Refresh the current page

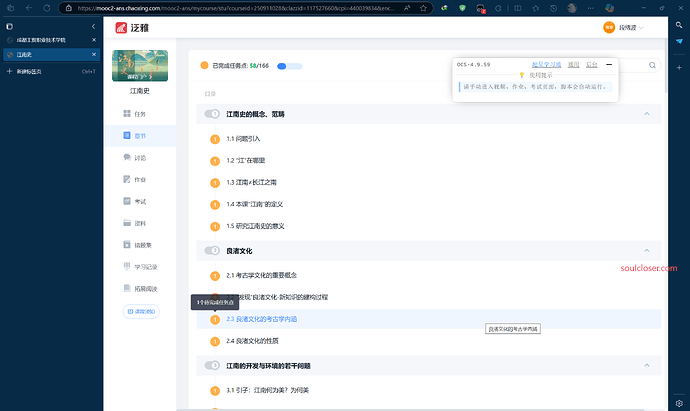tap(47, 8)
